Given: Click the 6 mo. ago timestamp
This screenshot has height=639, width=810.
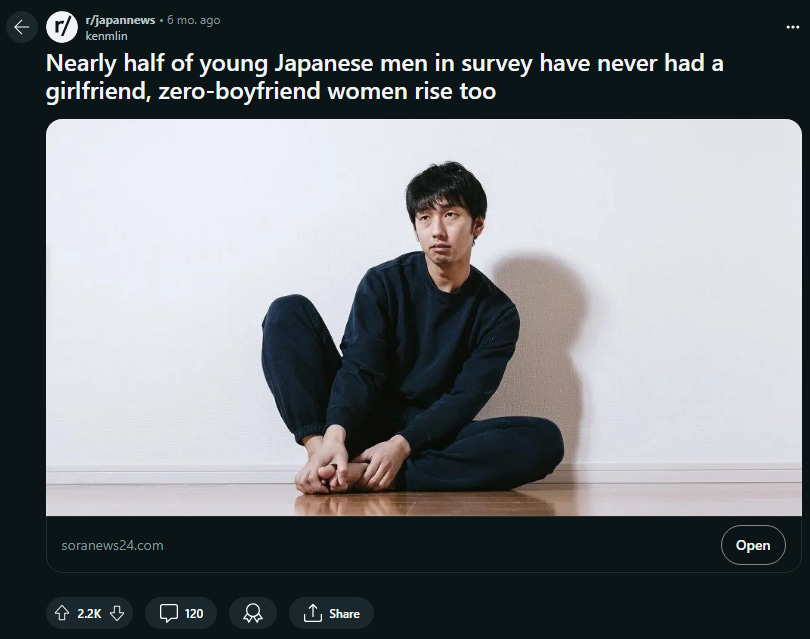Looking at the screenshot, I should (x=193, y=20).
